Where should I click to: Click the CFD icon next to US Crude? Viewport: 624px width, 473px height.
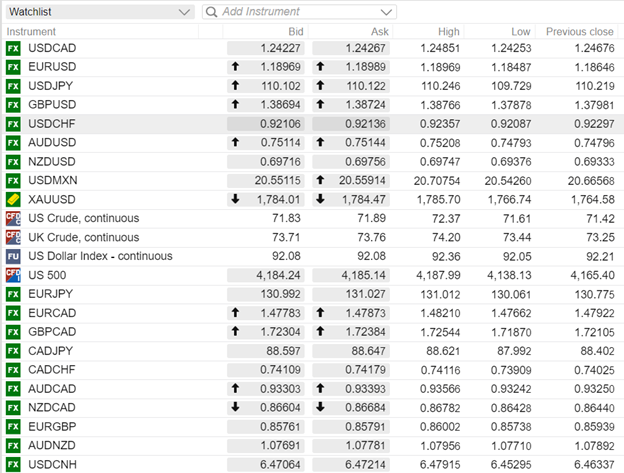13,218
